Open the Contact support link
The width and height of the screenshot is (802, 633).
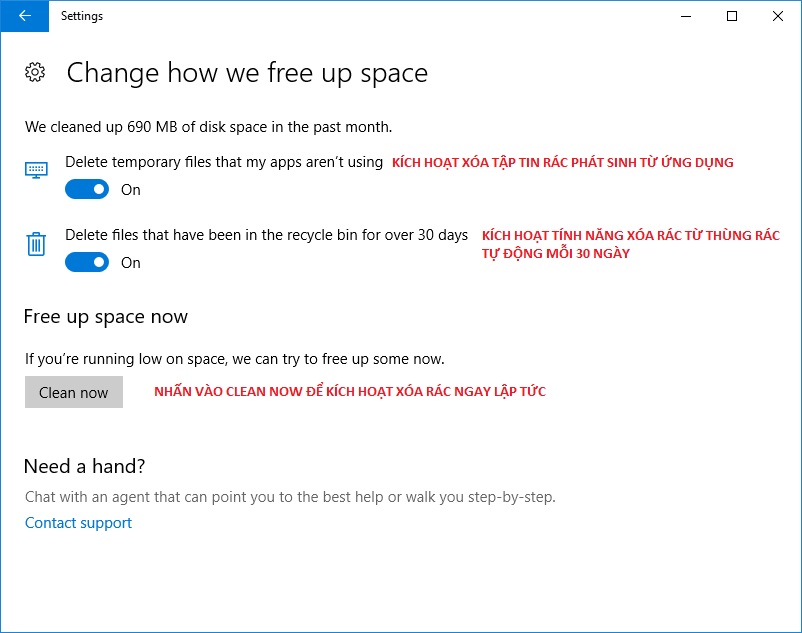point(78,522)
